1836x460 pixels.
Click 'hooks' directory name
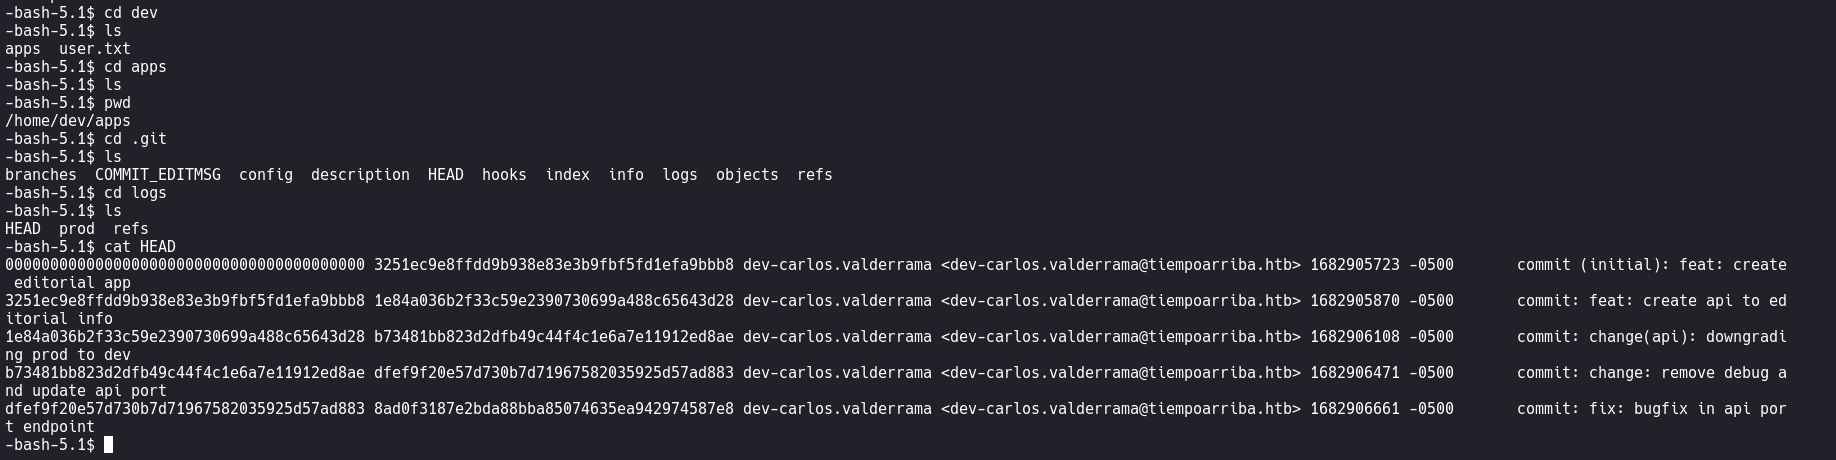504,175
